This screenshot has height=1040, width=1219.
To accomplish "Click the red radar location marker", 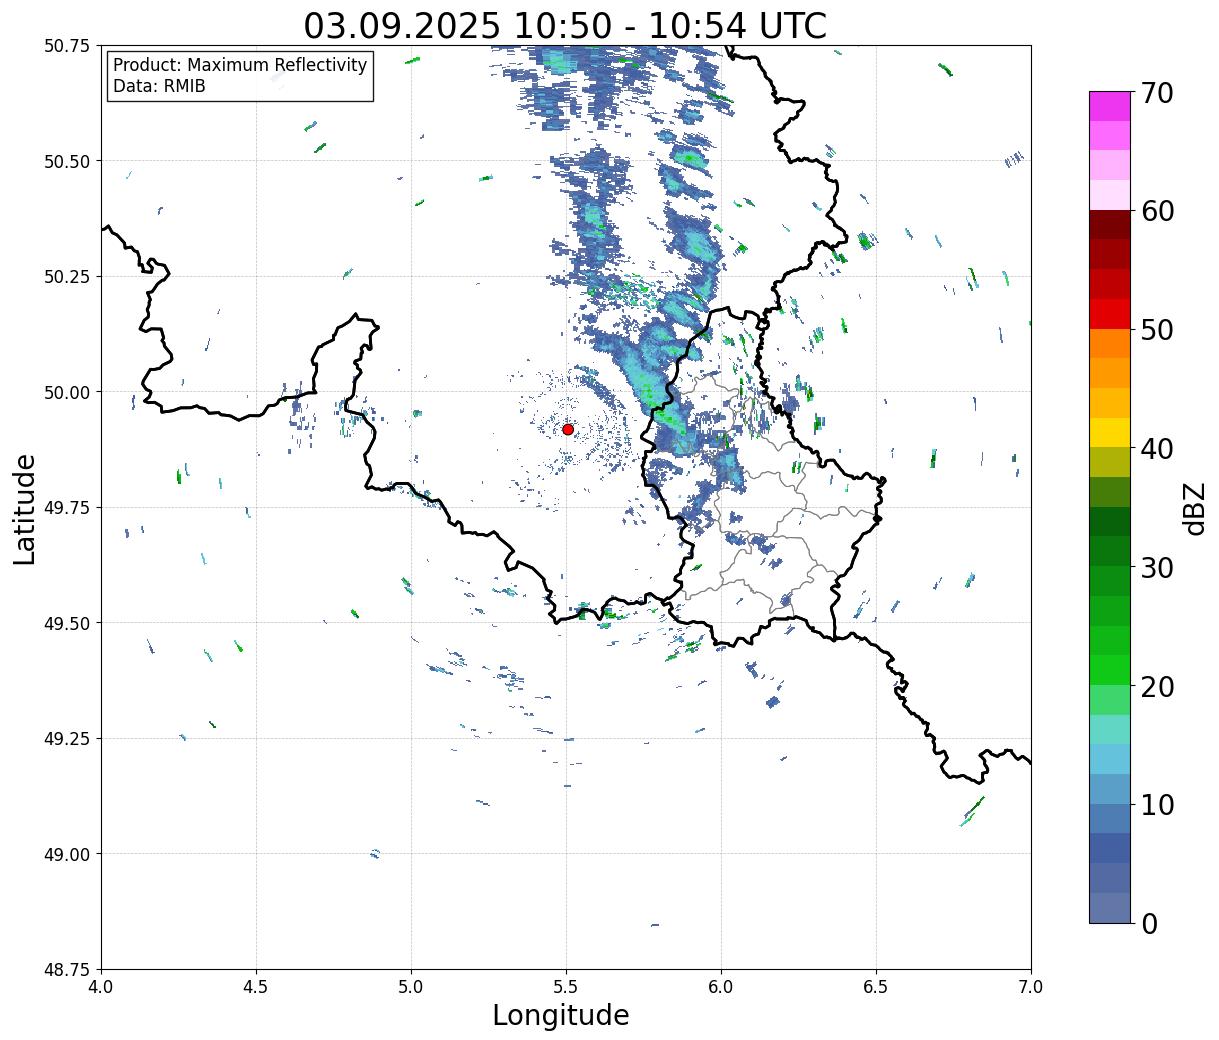I will coord(567,429).
